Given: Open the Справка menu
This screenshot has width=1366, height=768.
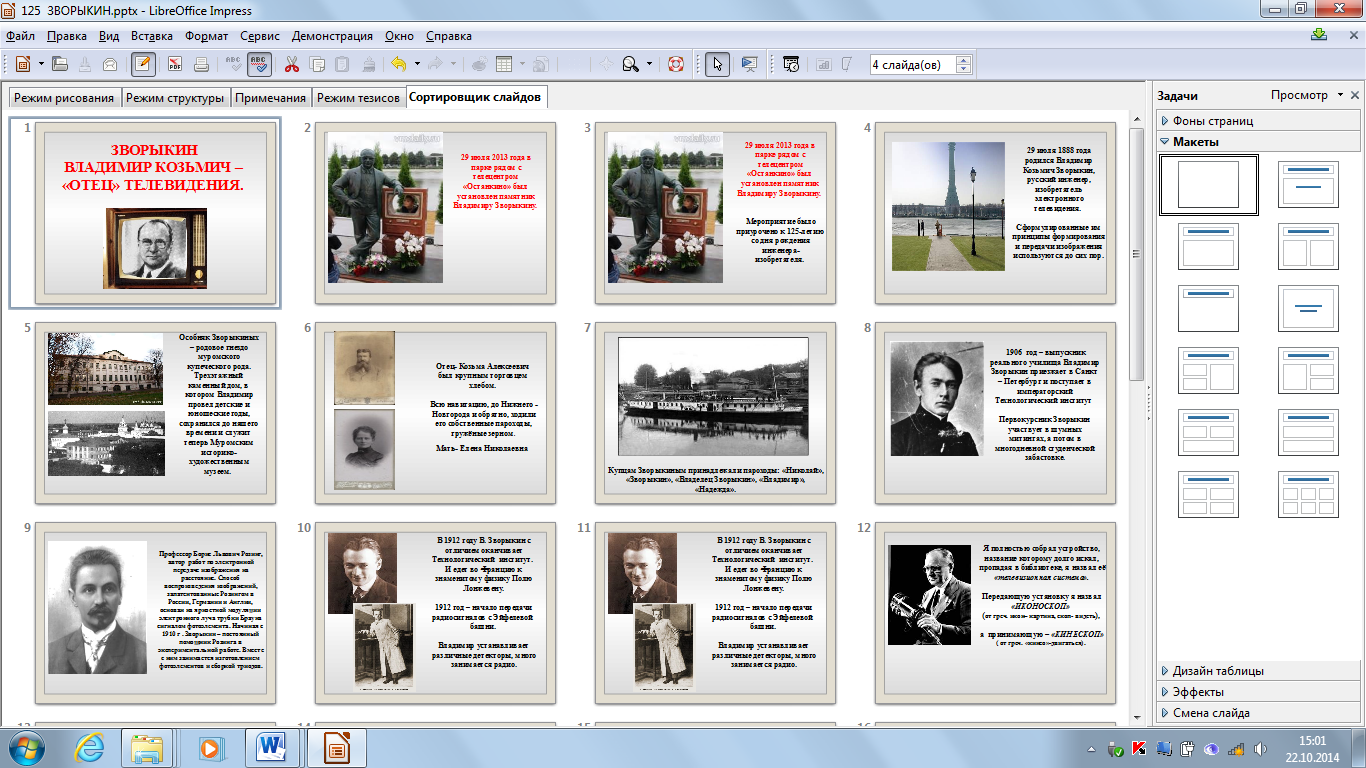Looking at the screenshot, I should pyautogui.click(x=449, y=36).
